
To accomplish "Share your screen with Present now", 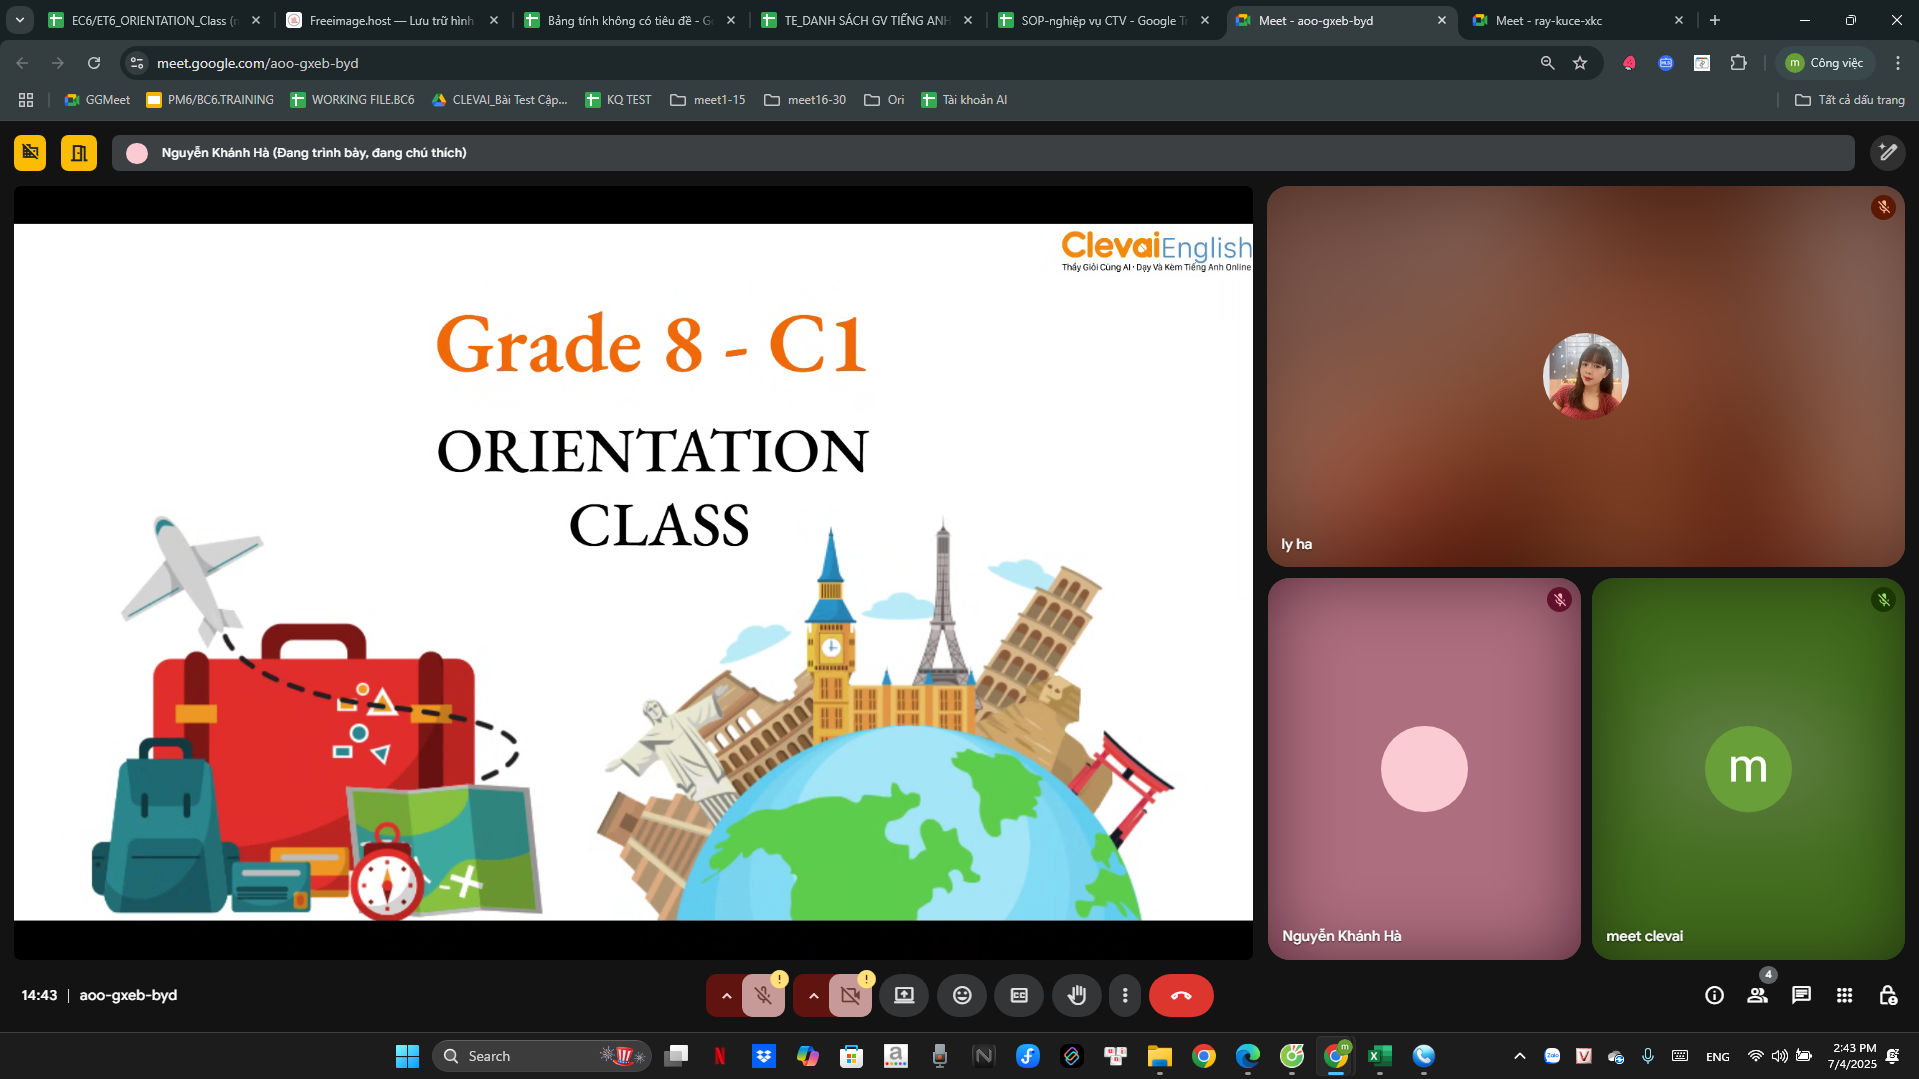I will pyautogui.click(x=904, y=995).
